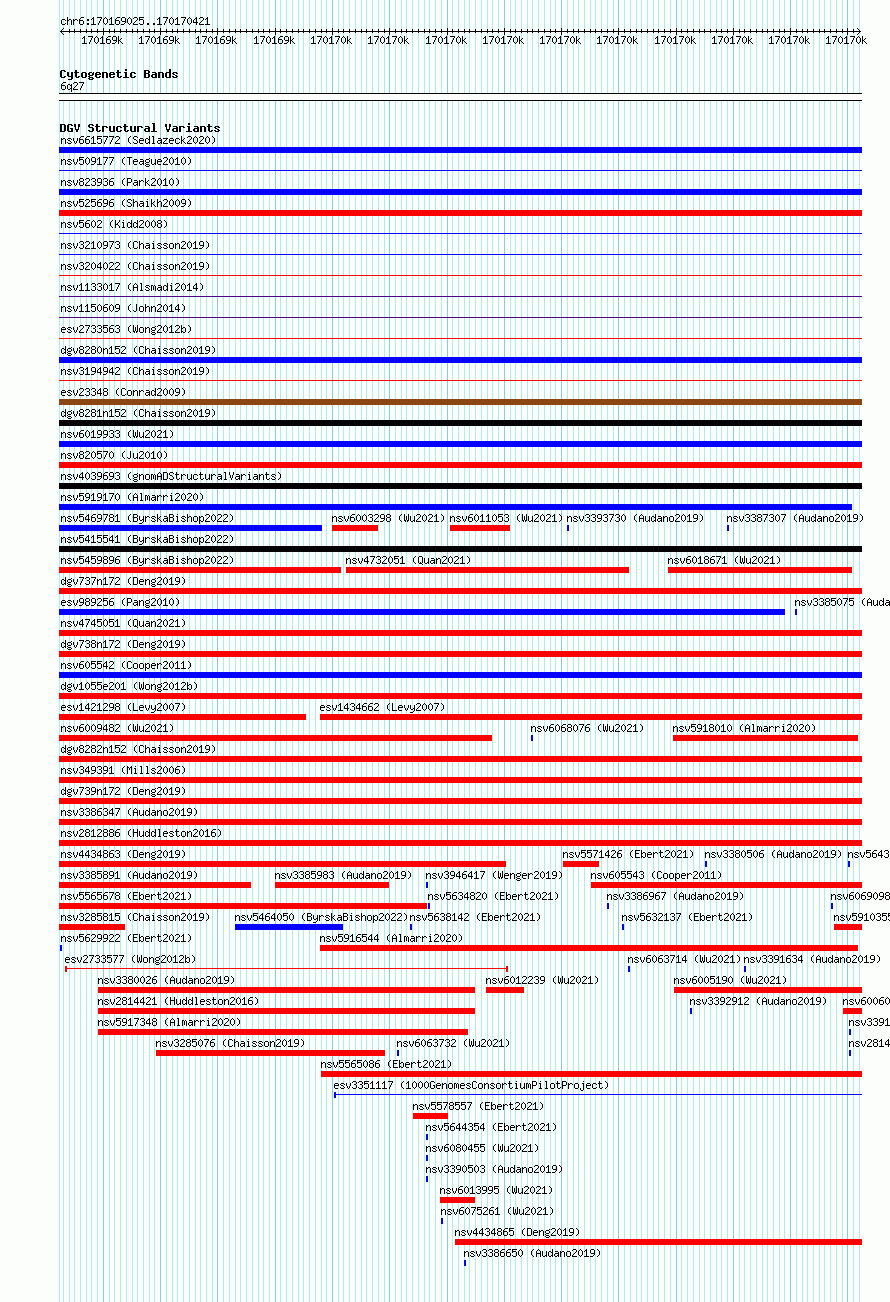Image resolution: width=890 pixels, height=1302 pixels.
Task: Select esv2733563 (Wong2012b) variant
Action: coord(125,329)
